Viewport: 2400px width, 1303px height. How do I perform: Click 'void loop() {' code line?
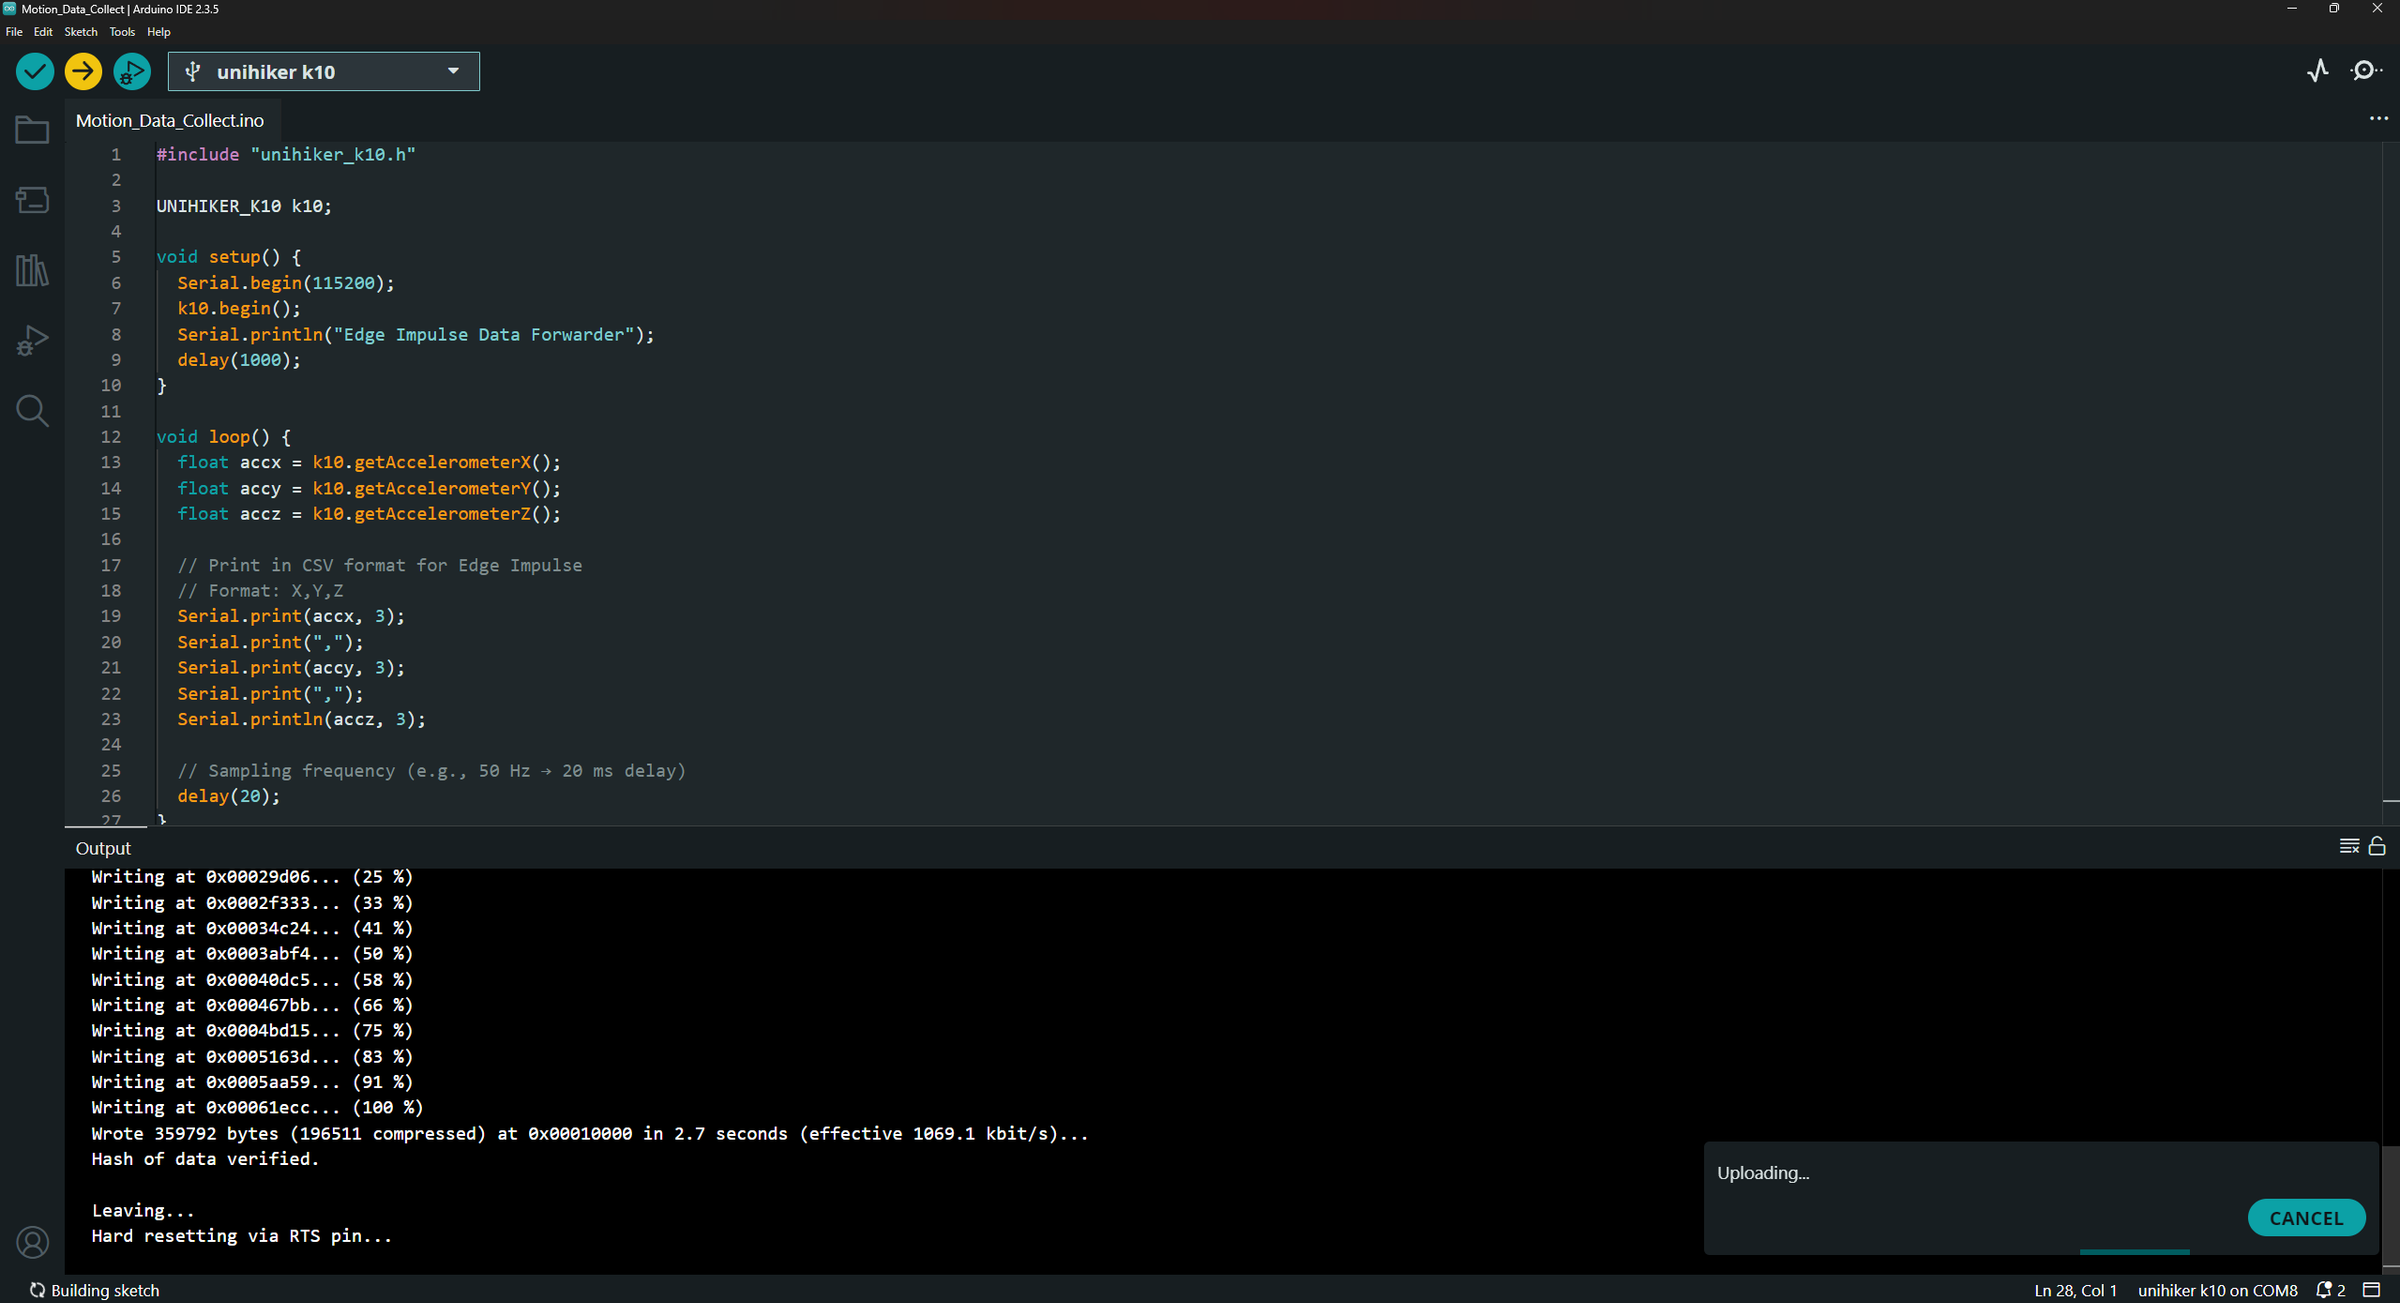point(224,437)
